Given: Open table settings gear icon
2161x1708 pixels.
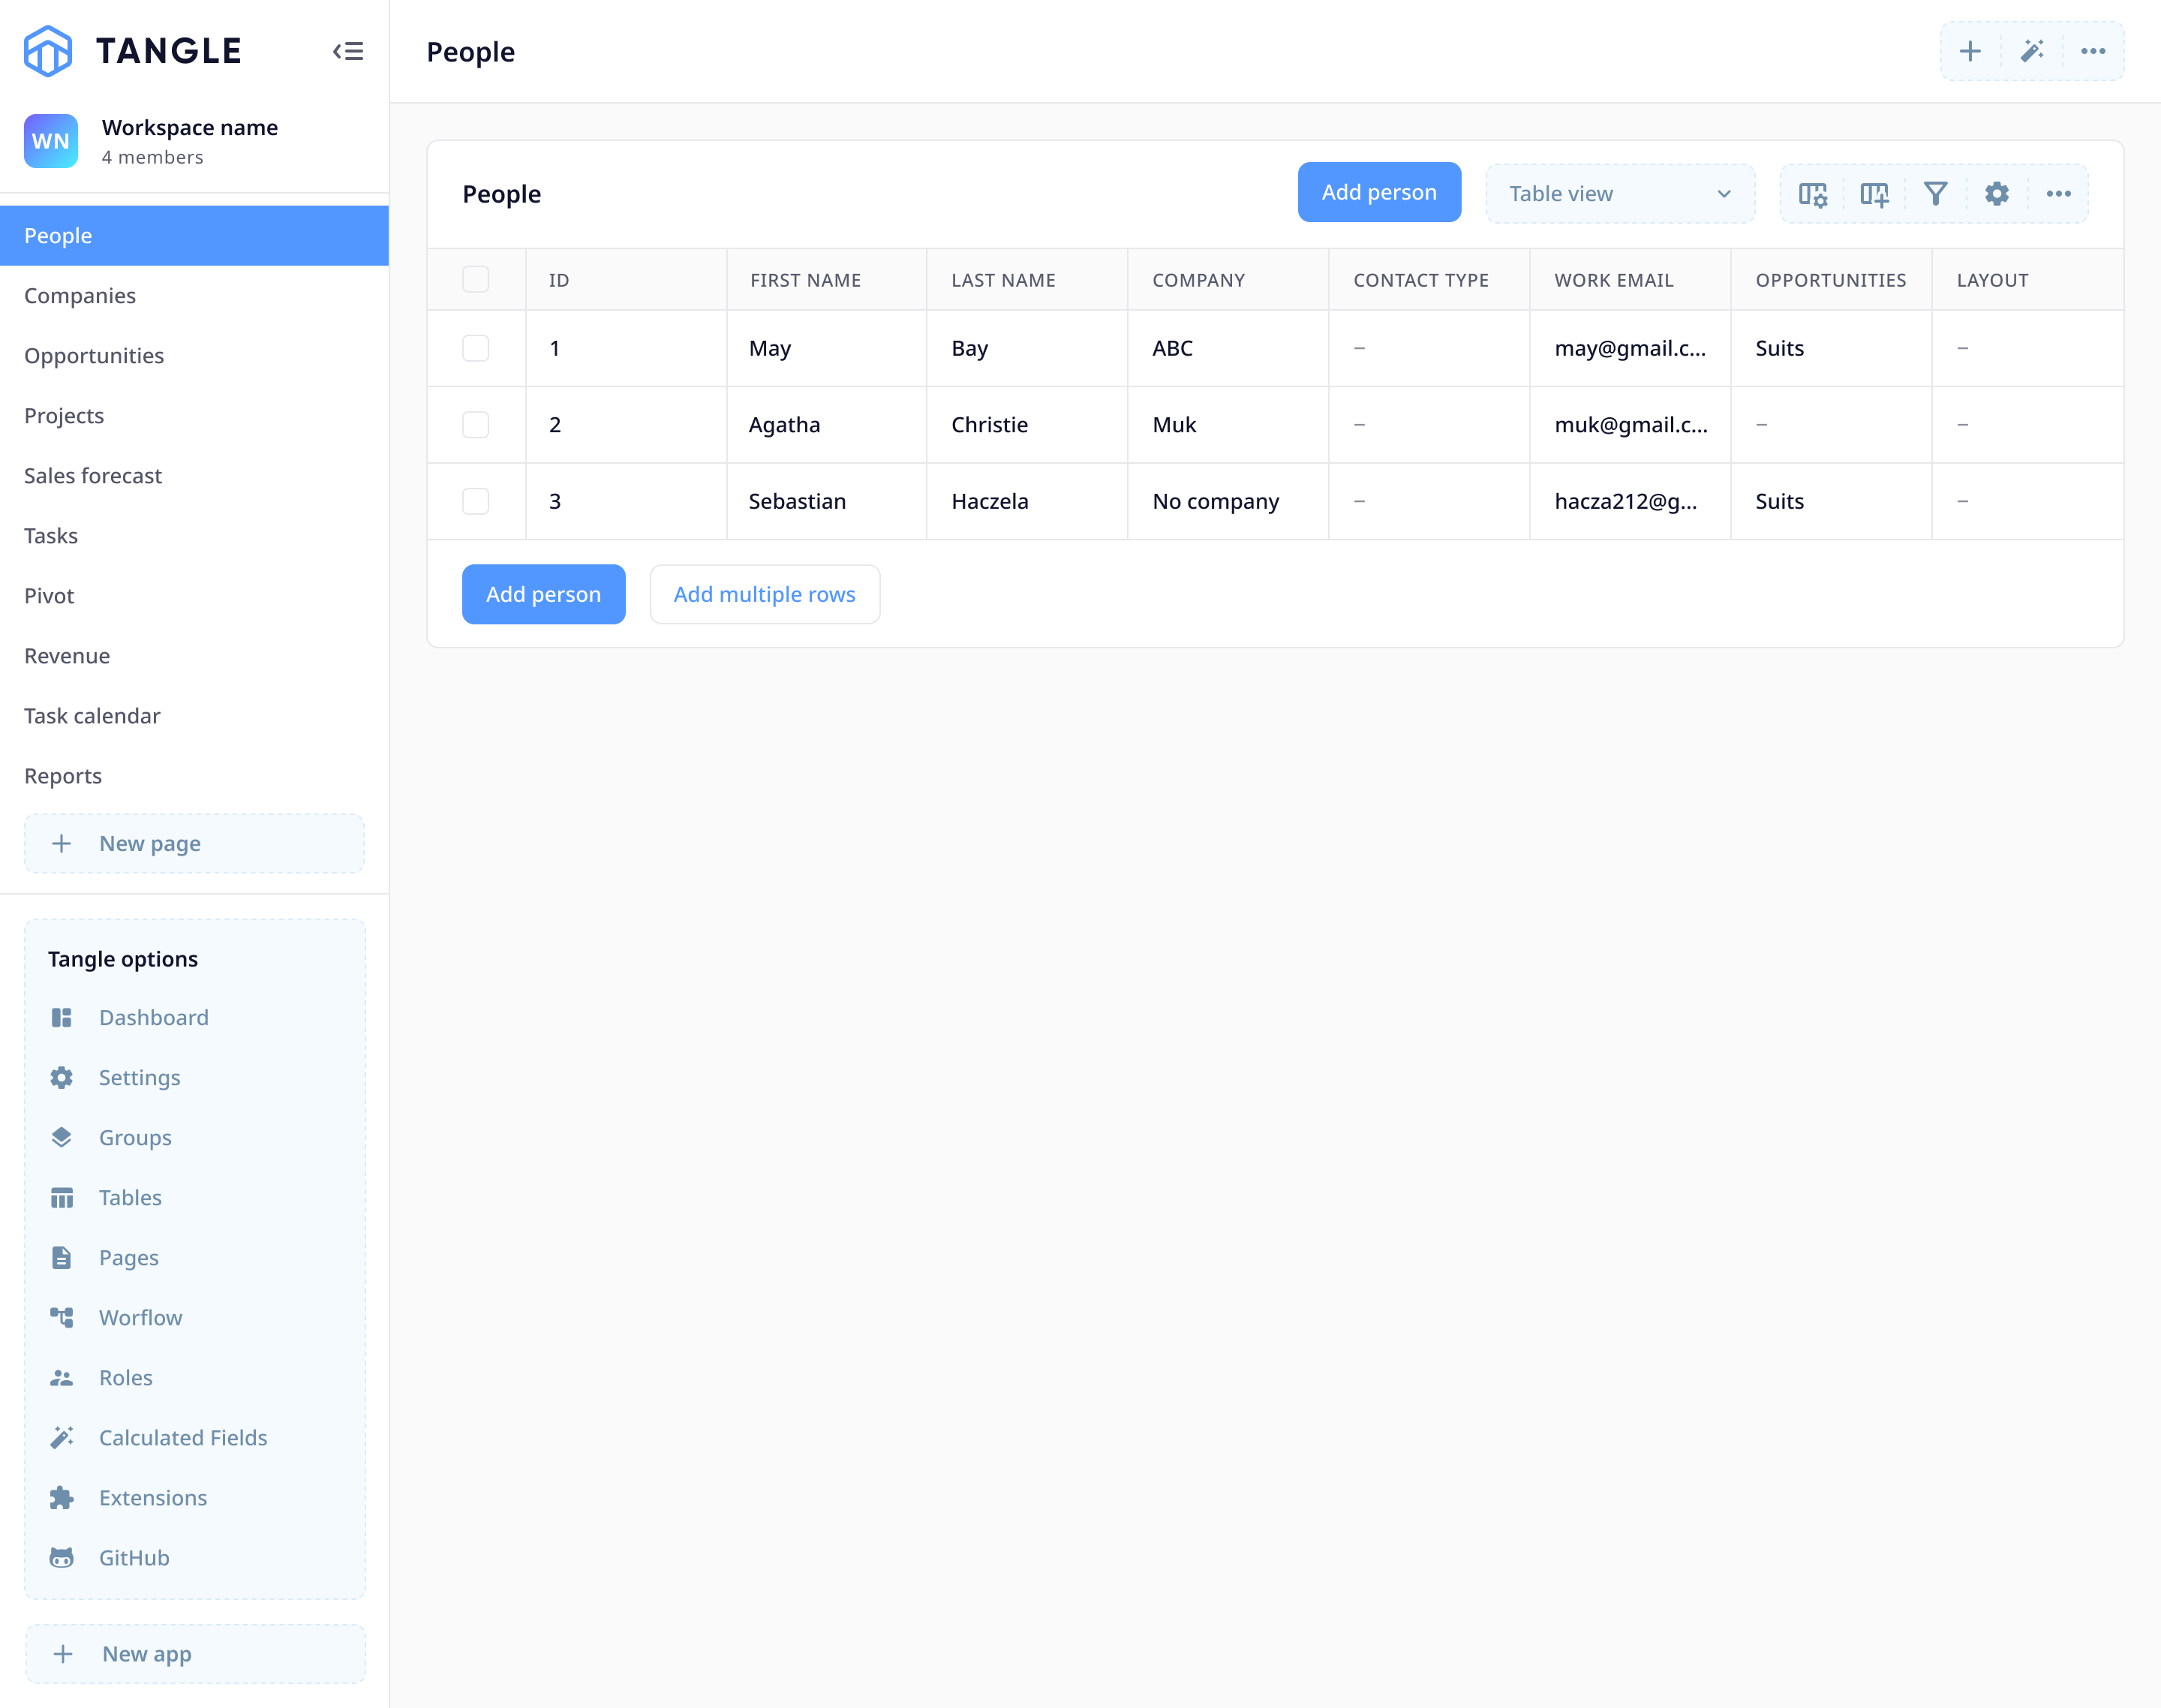Looking at the screenshot, I should click(1996, 194).
